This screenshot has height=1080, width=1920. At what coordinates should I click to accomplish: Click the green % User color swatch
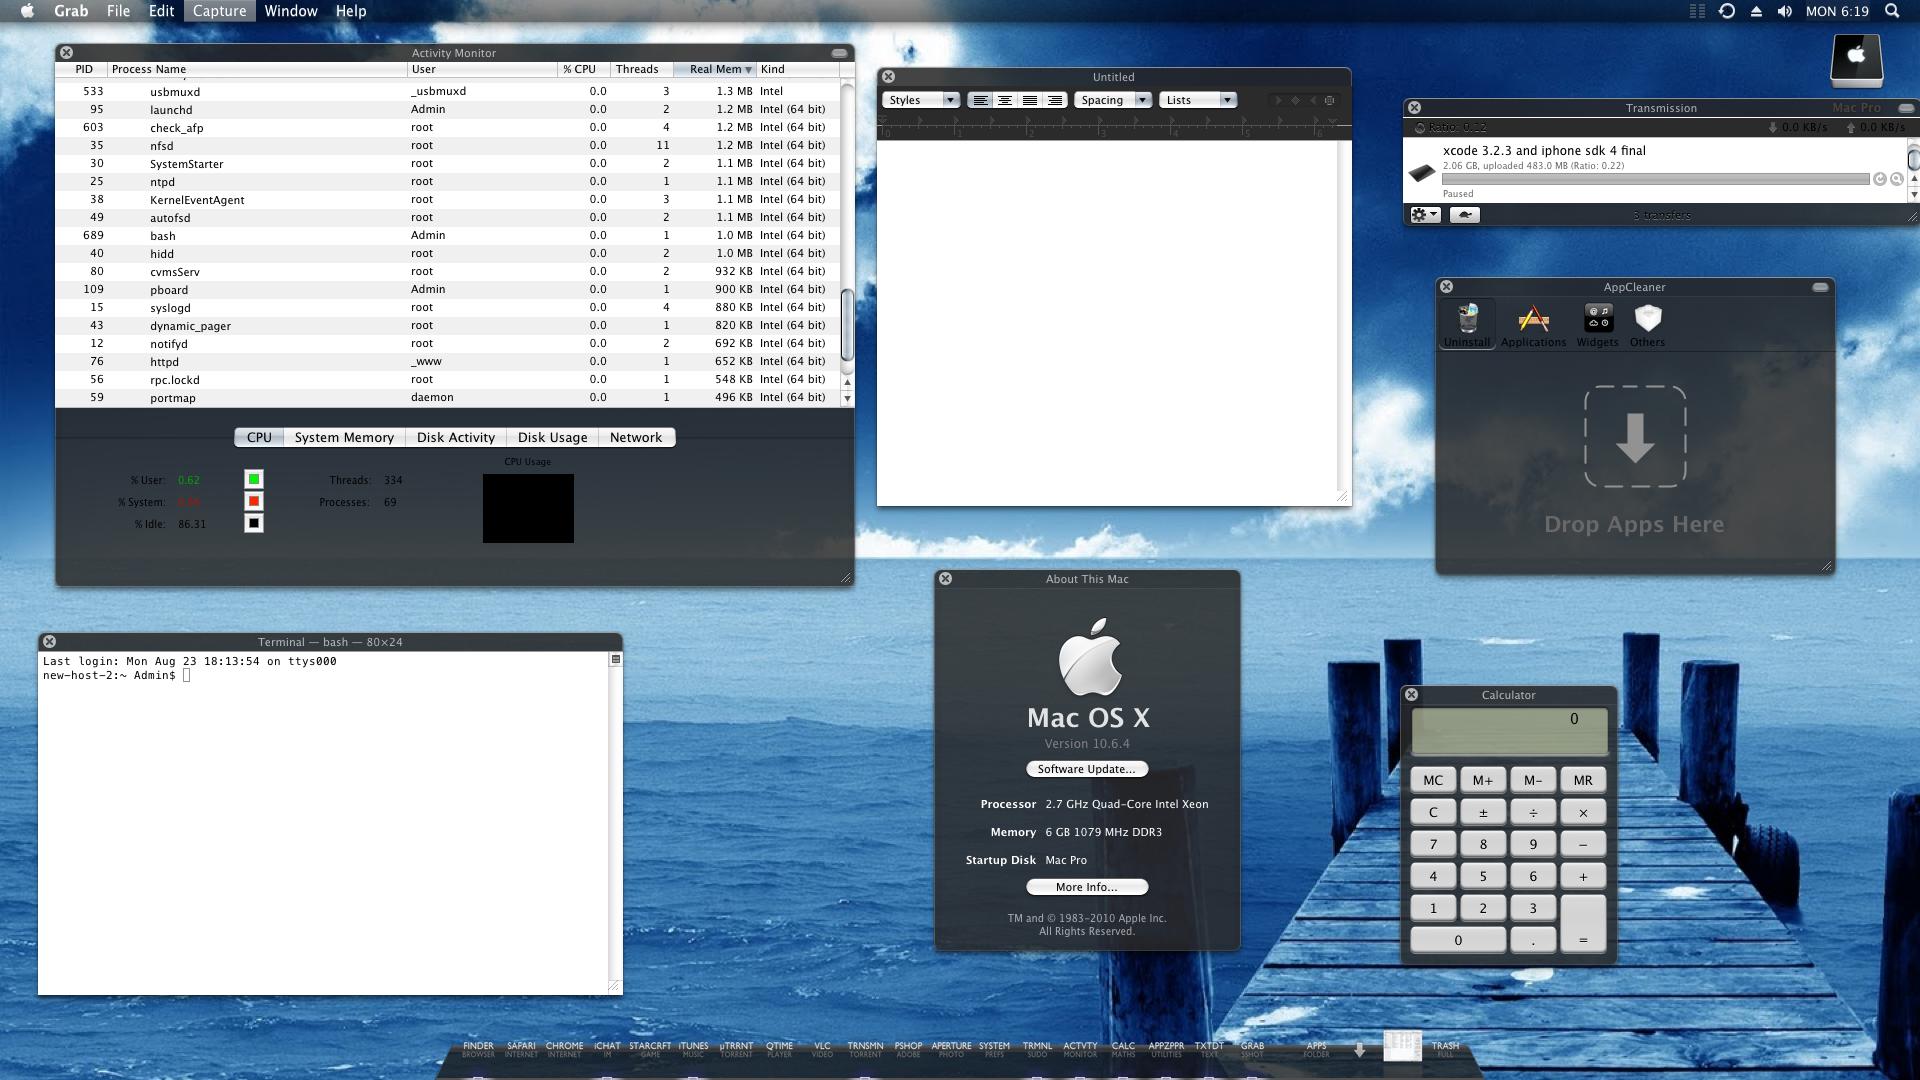pyautogui.click(x=254, y=480)
